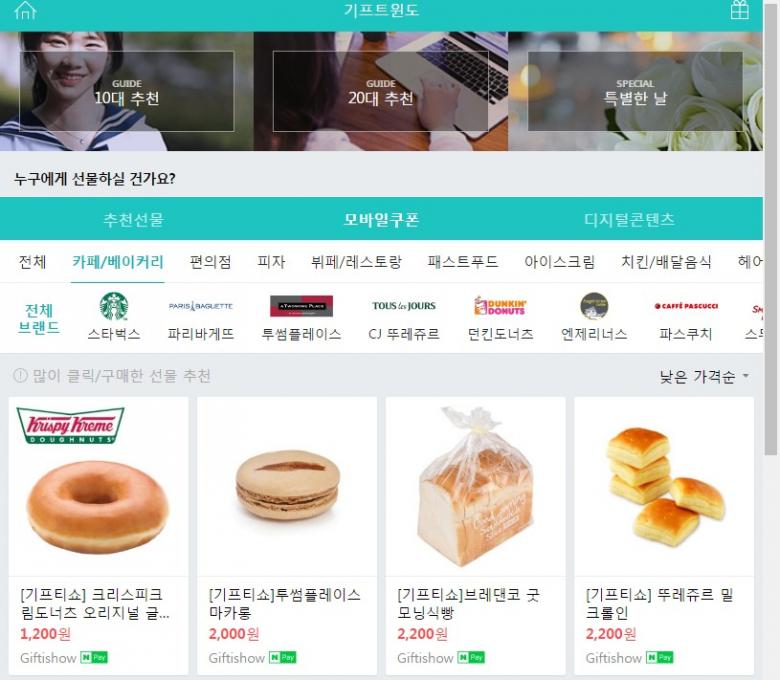Switch to the 디지털콘텐츠 tab
Image resolution: width=780 pixels, height=680 pixels.
point(629,219)
